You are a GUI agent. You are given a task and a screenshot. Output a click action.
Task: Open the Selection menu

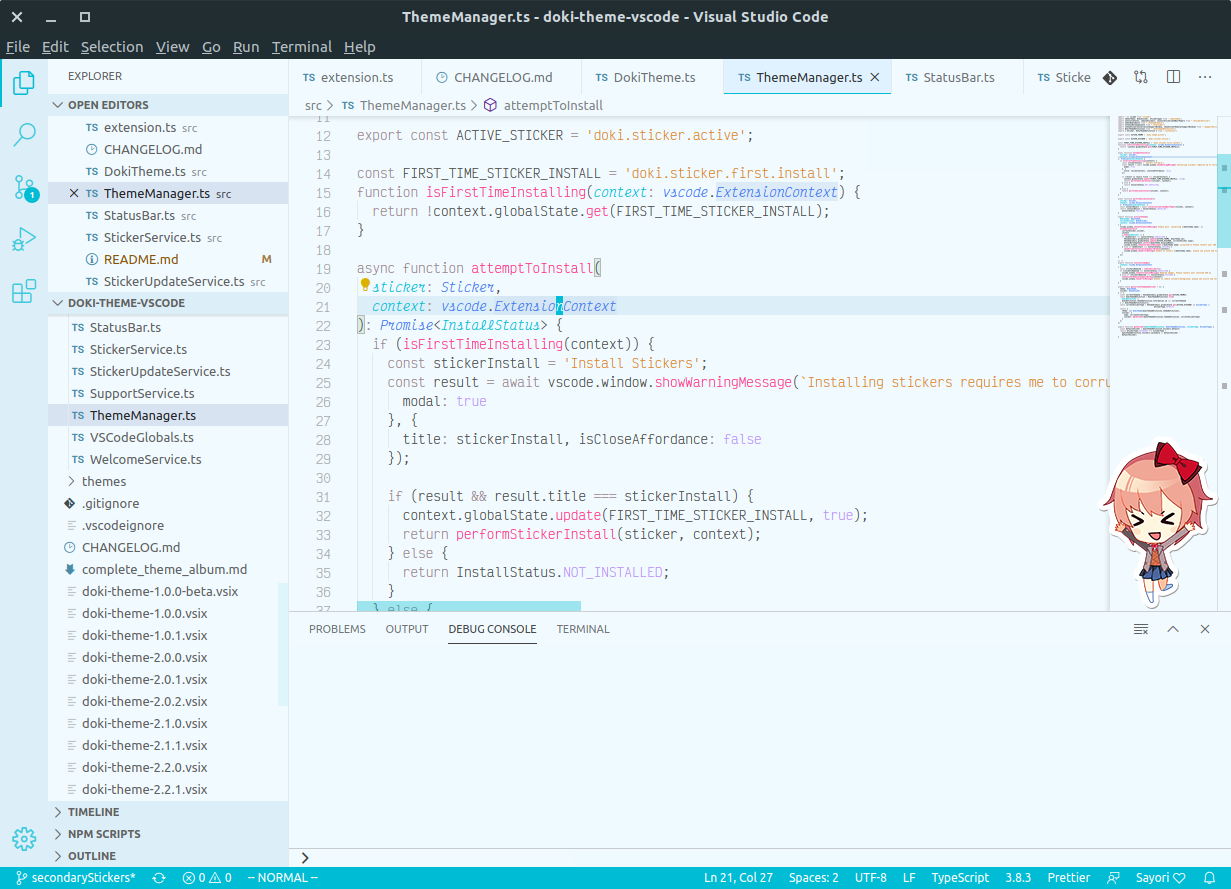[x=112, y=47]
